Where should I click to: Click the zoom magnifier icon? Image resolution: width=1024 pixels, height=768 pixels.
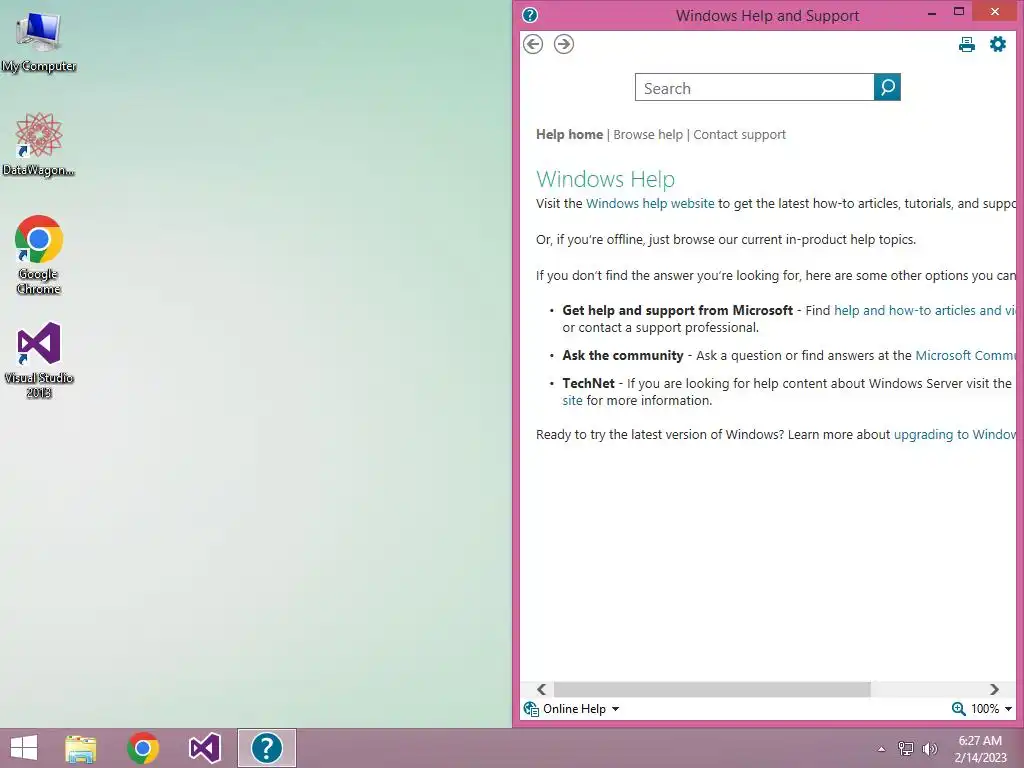tap(958, 709)
